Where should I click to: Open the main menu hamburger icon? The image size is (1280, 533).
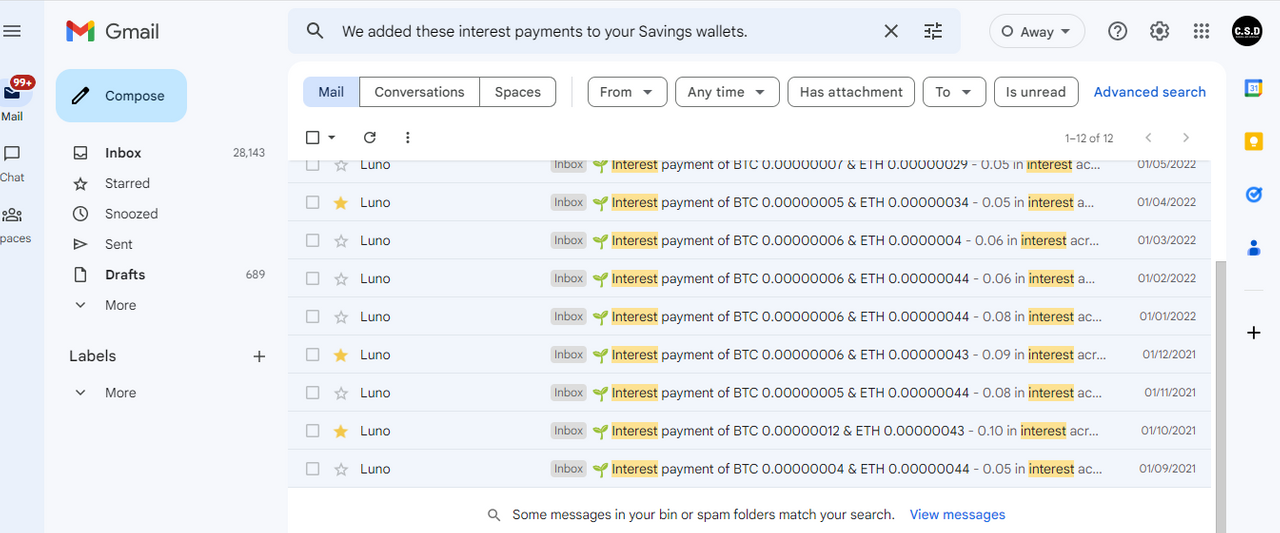pyautogui.click(x=12, y=31)
